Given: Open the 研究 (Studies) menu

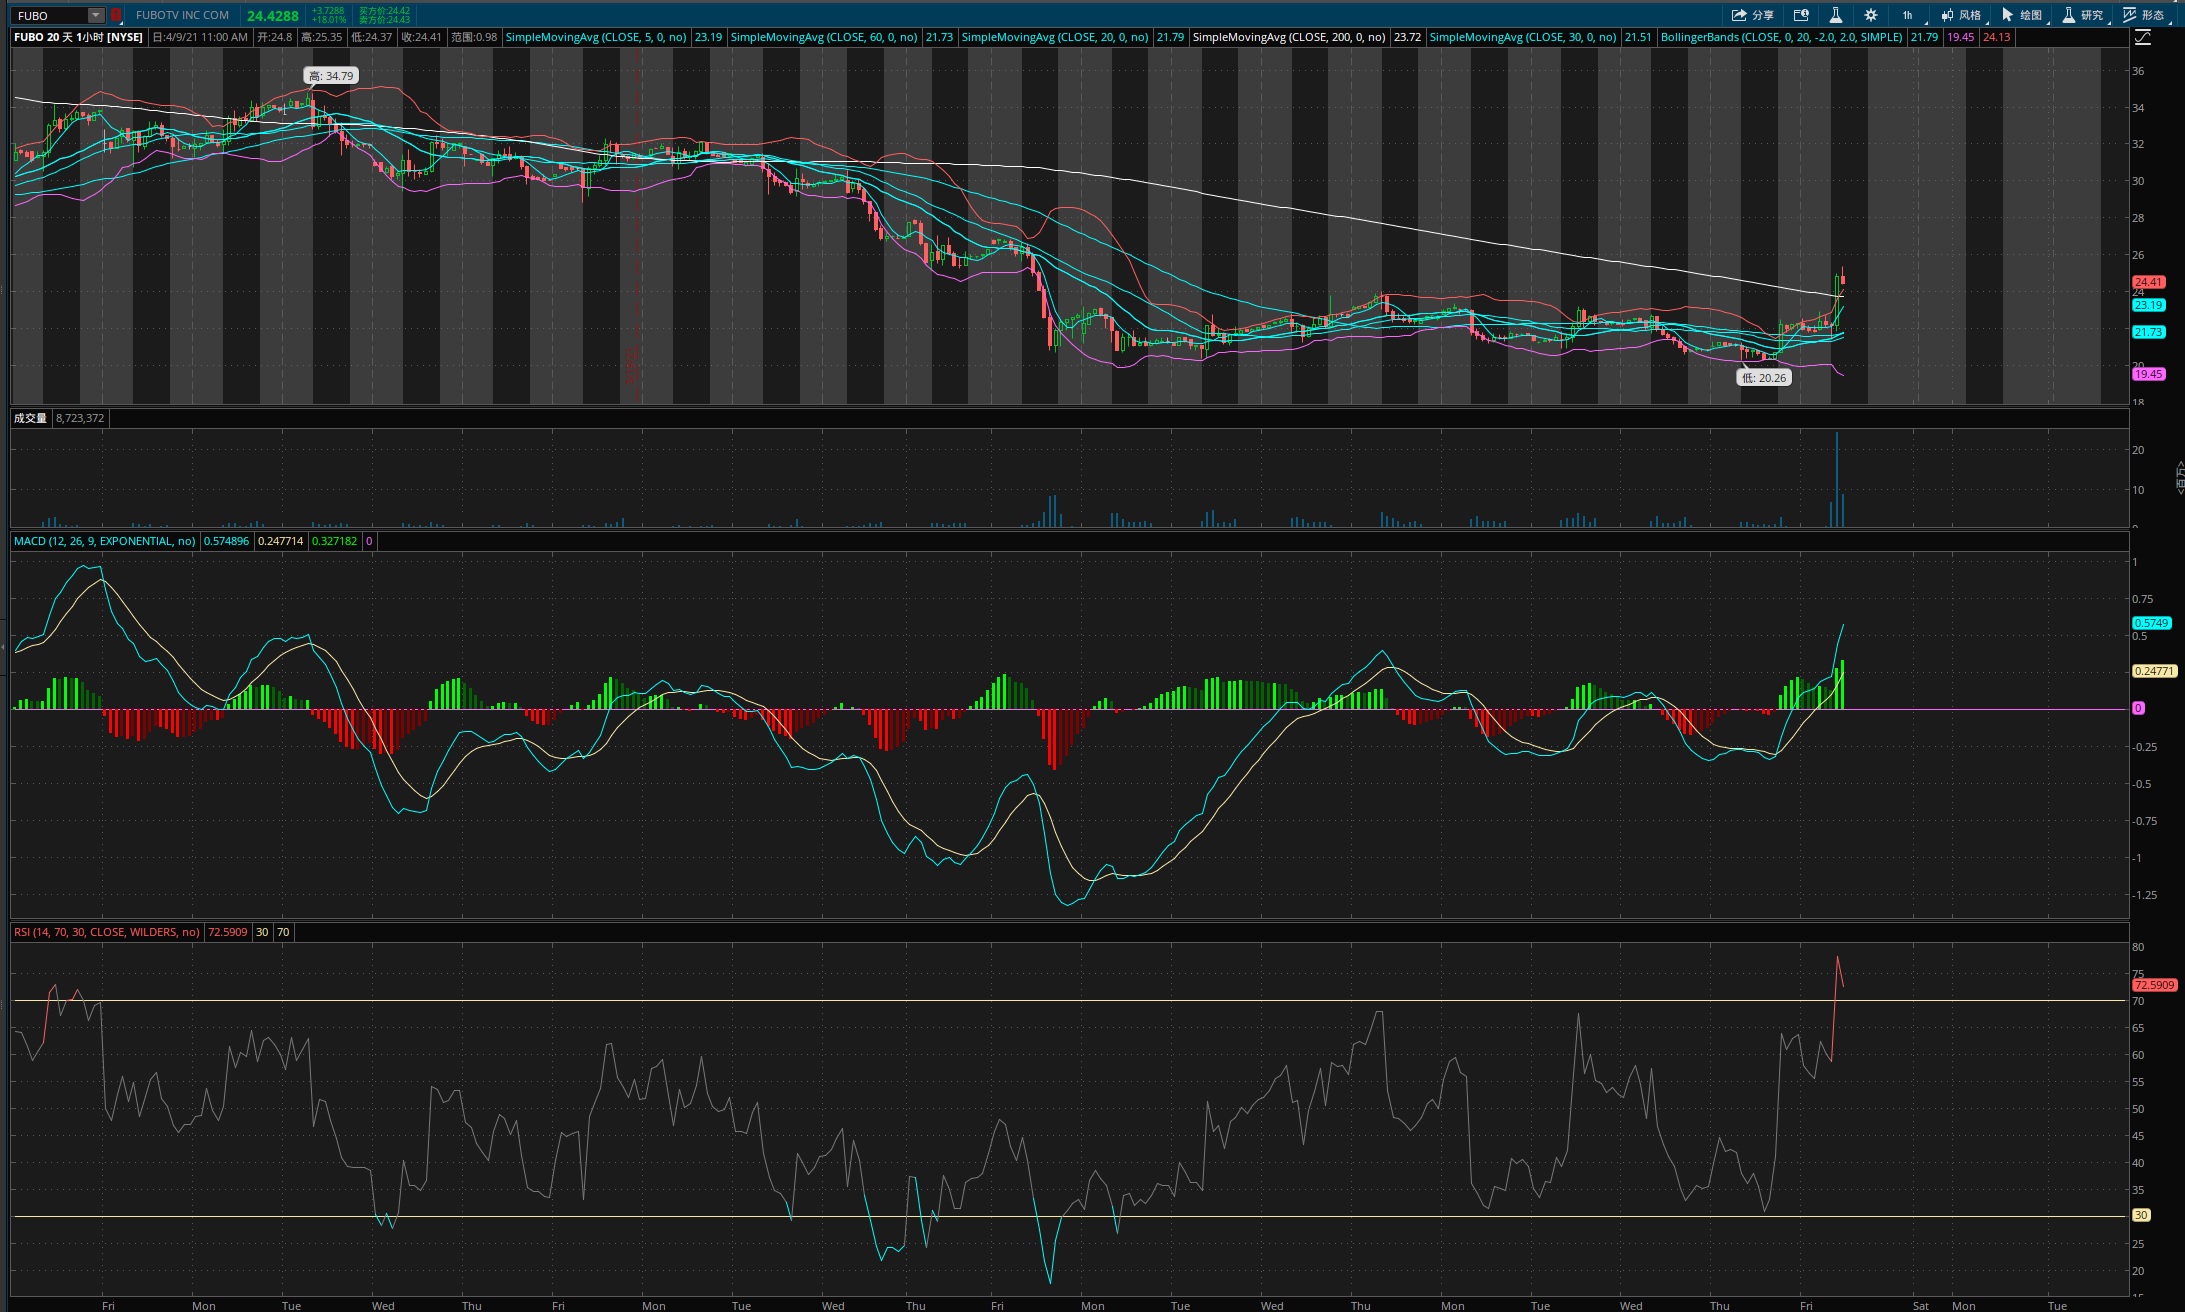Looking at the screenshot, I should (2084, 15).
